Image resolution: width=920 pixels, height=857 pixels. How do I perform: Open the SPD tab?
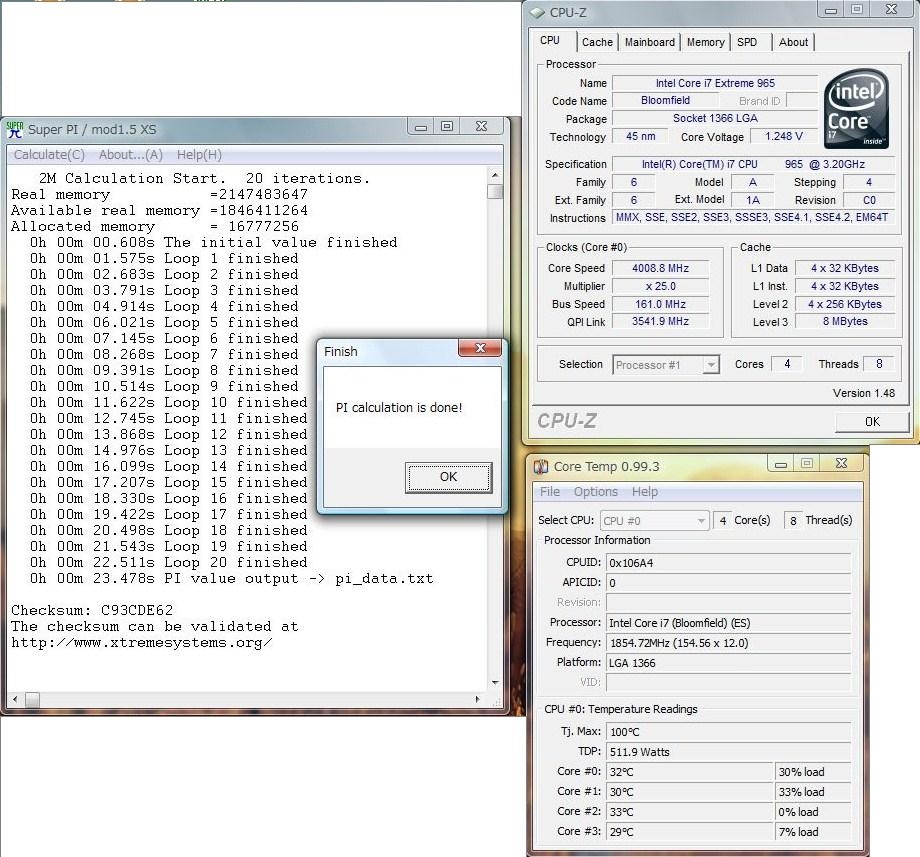click(747, 42)
